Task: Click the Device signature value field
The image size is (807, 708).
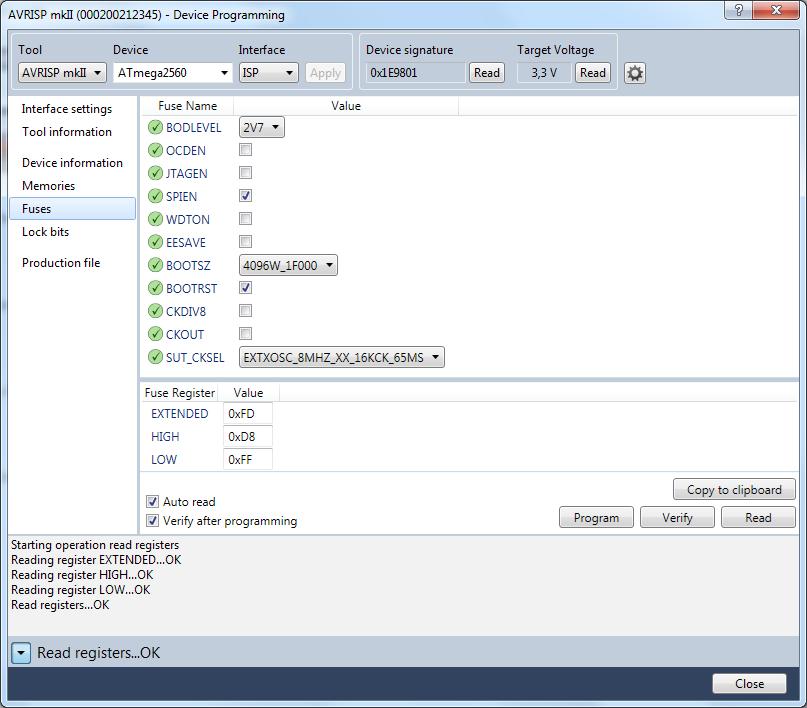Action: tap(415, 73)
